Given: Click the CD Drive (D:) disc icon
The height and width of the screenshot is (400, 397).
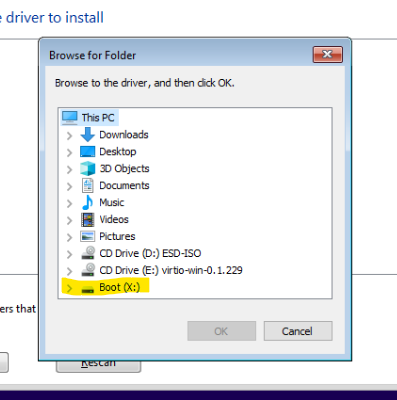Looking at the screenshot, I should [88, 253].
